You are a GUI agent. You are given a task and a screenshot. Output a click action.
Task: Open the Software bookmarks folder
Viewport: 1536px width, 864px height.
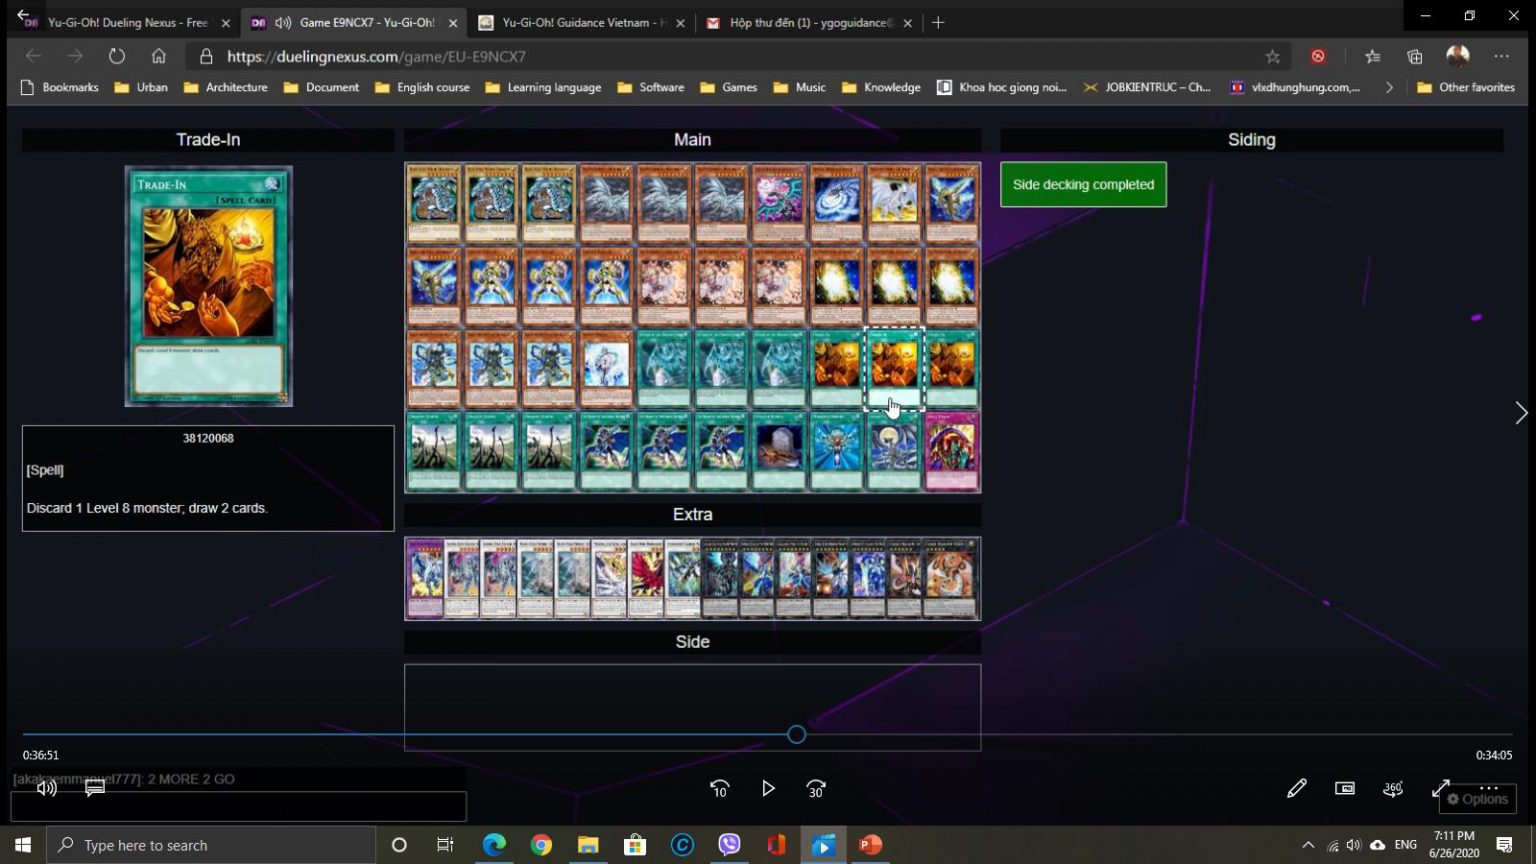(x=651, y=87)
